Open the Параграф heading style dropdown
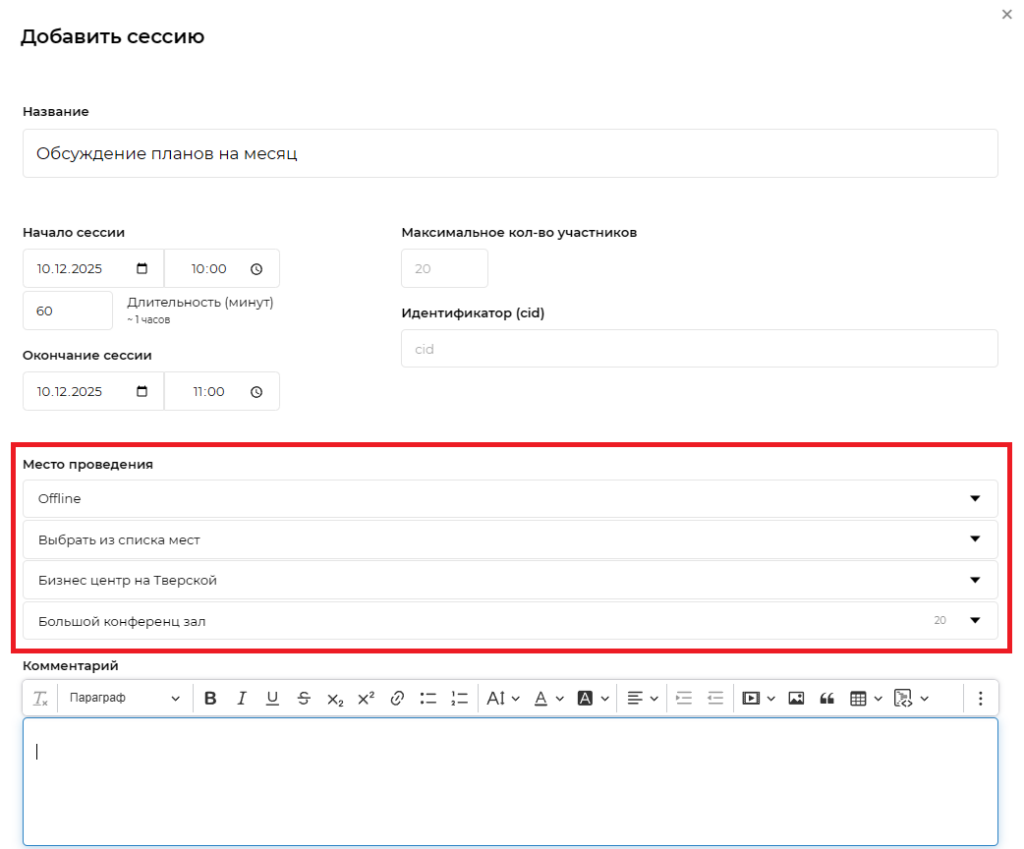This screenshot has height=849, width=1024. (x=125, y=699)
